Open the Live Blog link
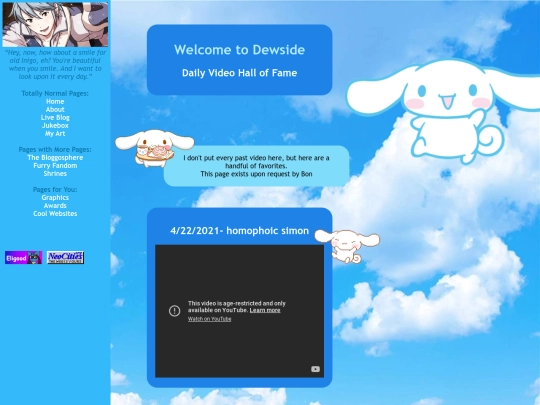Screen dimensions: 540x405 click(55, 117)
